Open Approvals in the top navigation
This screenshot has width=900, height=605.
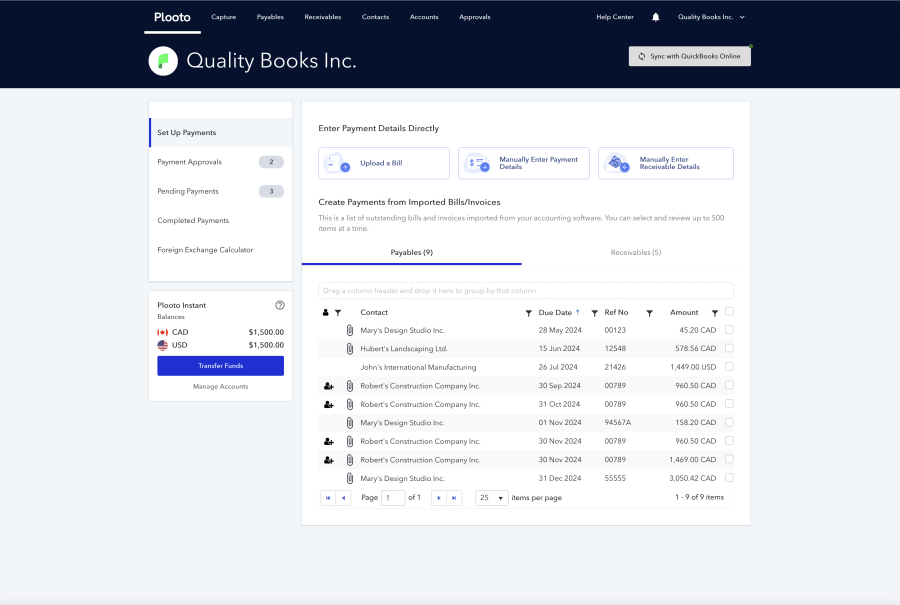point(475,17)
